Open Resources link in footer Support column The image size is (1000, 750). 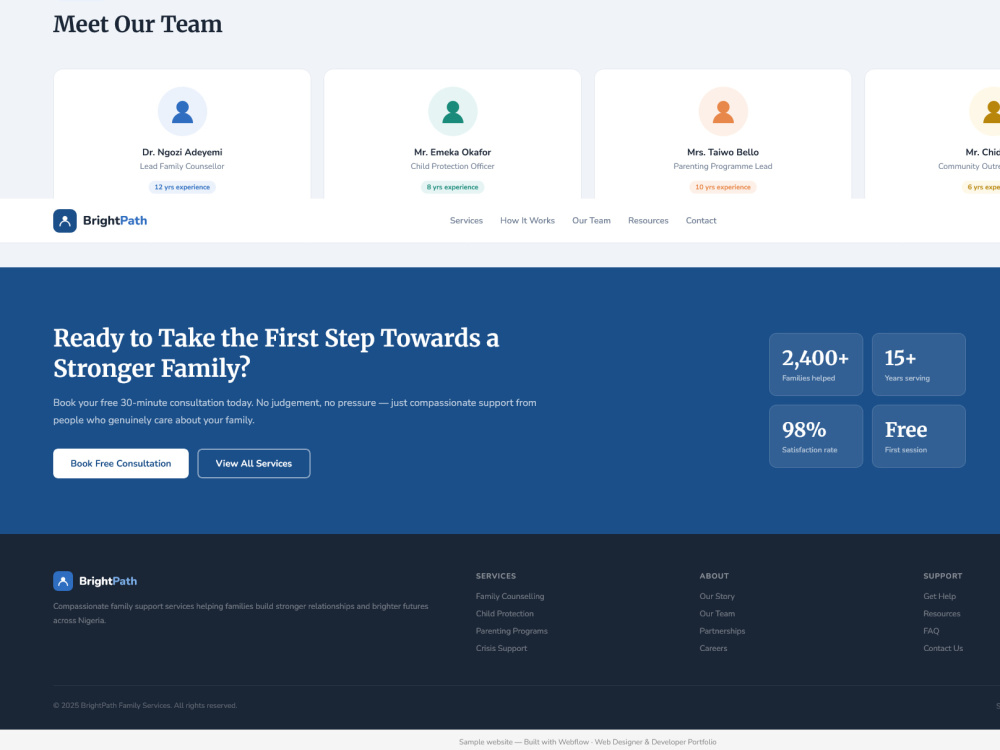pyautogui.click(x=941, y=614)
